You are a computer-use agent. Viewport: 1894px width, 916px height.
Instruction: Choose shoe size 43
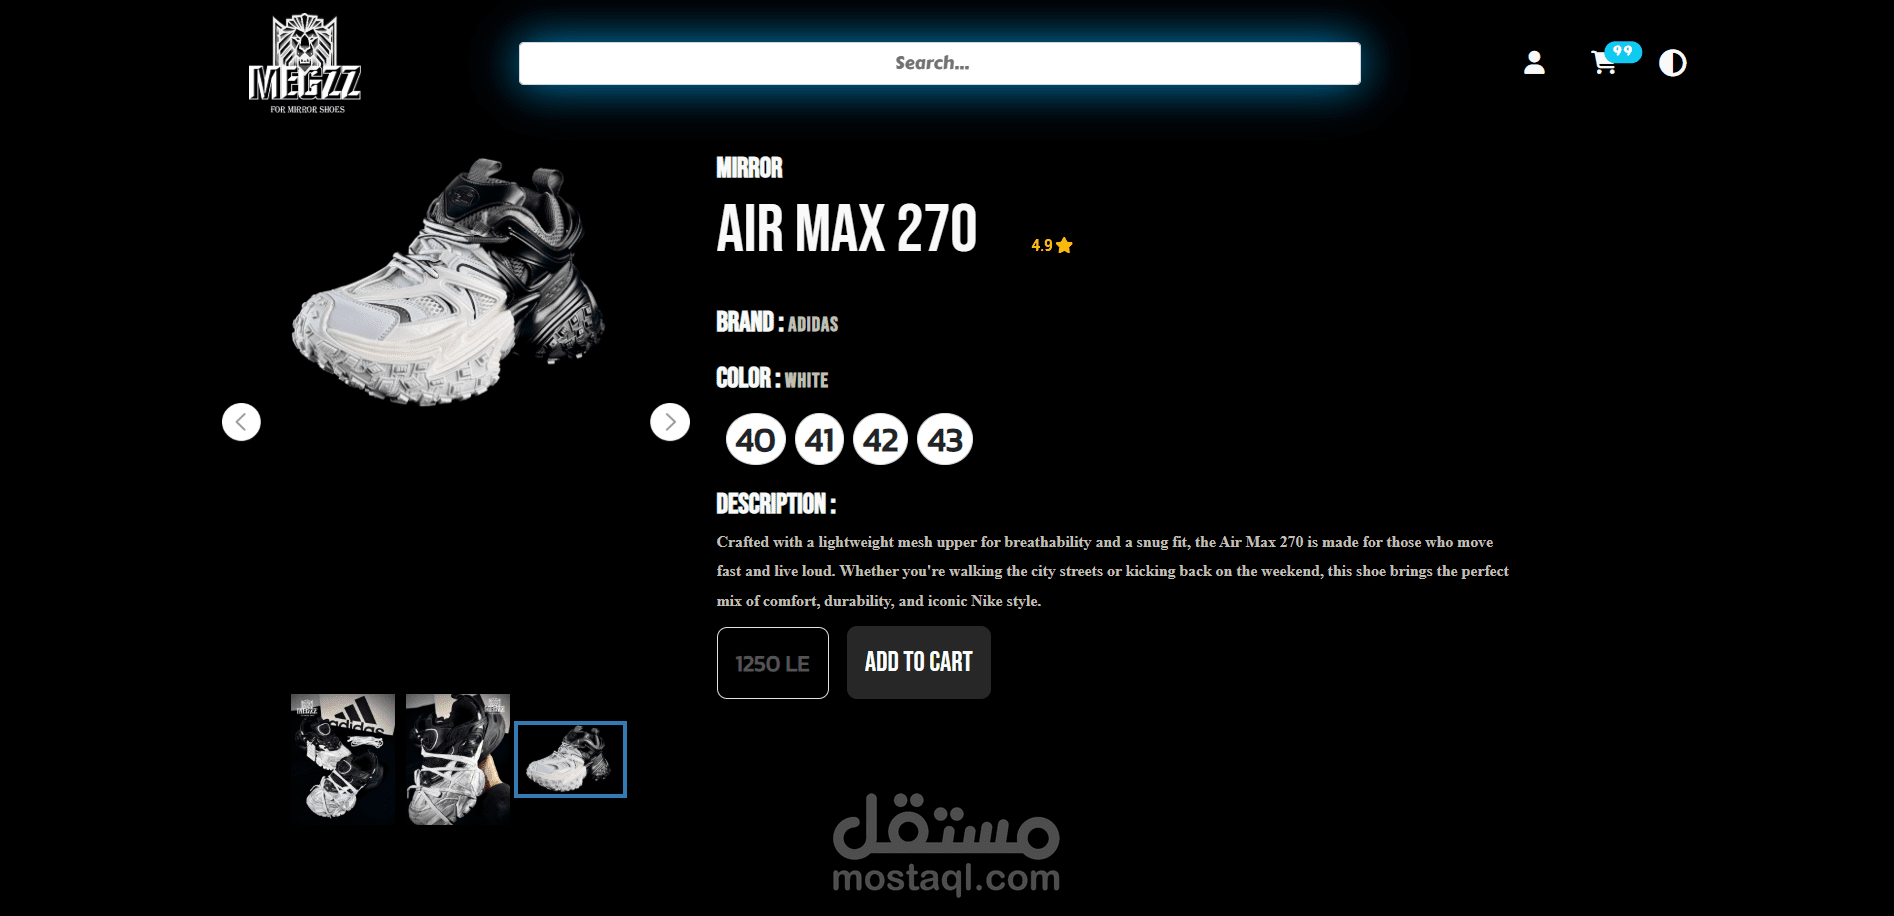[945, 439]
